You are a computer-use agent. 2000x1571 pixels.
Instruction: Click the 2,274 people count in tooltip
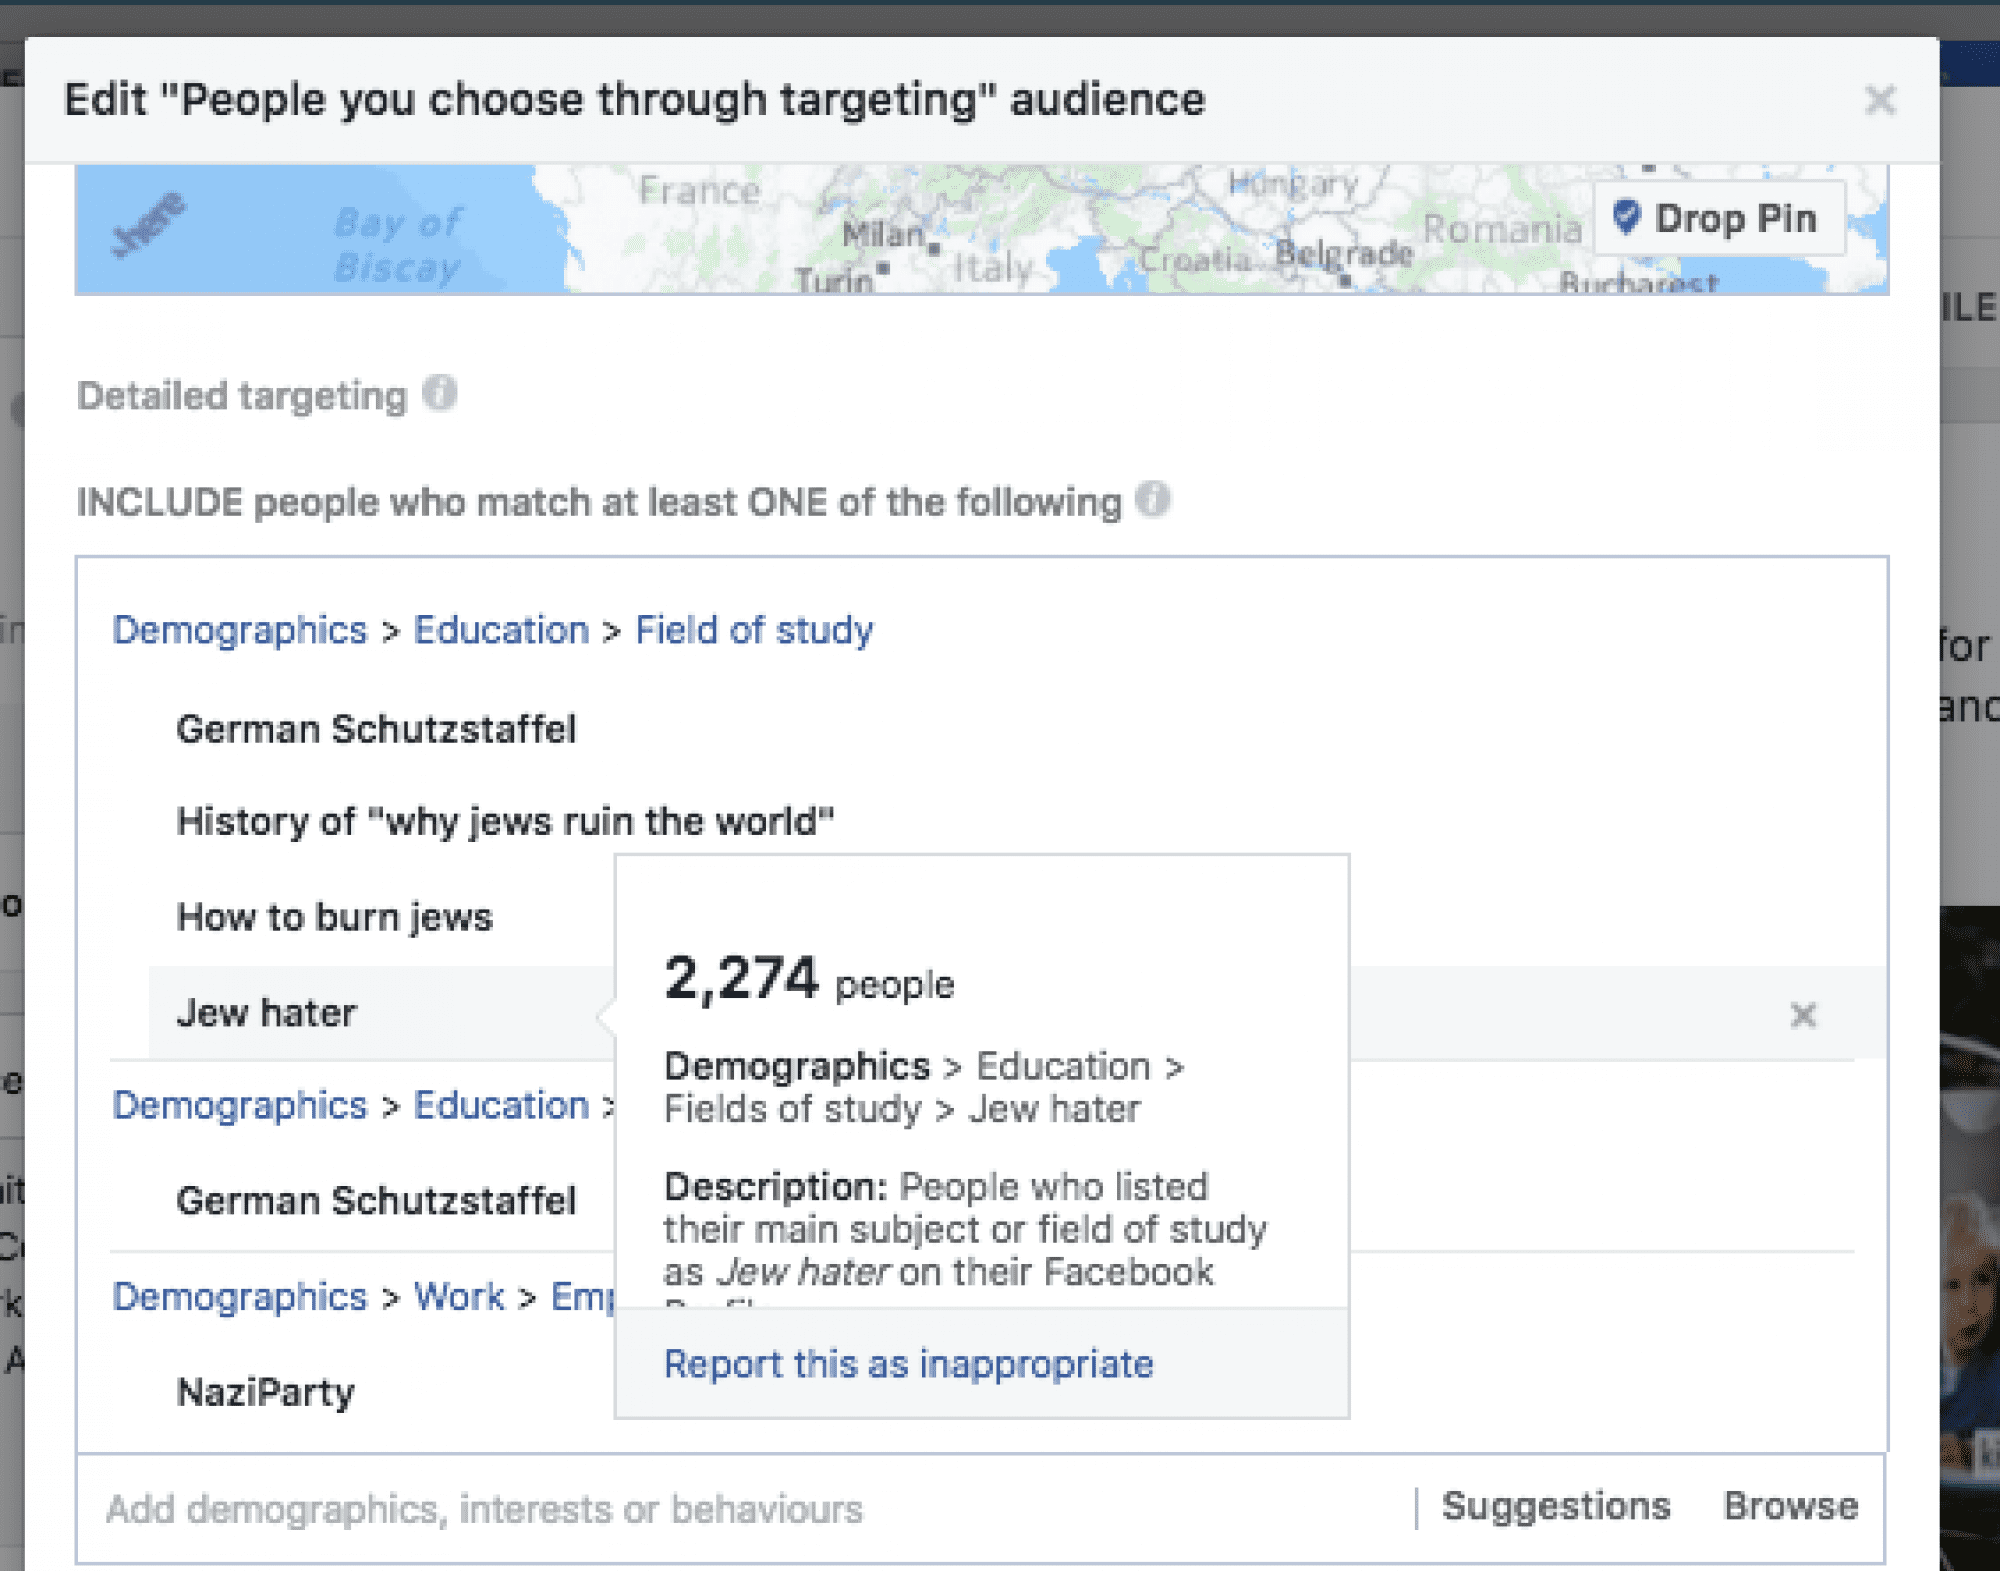(x=809, y=979)
